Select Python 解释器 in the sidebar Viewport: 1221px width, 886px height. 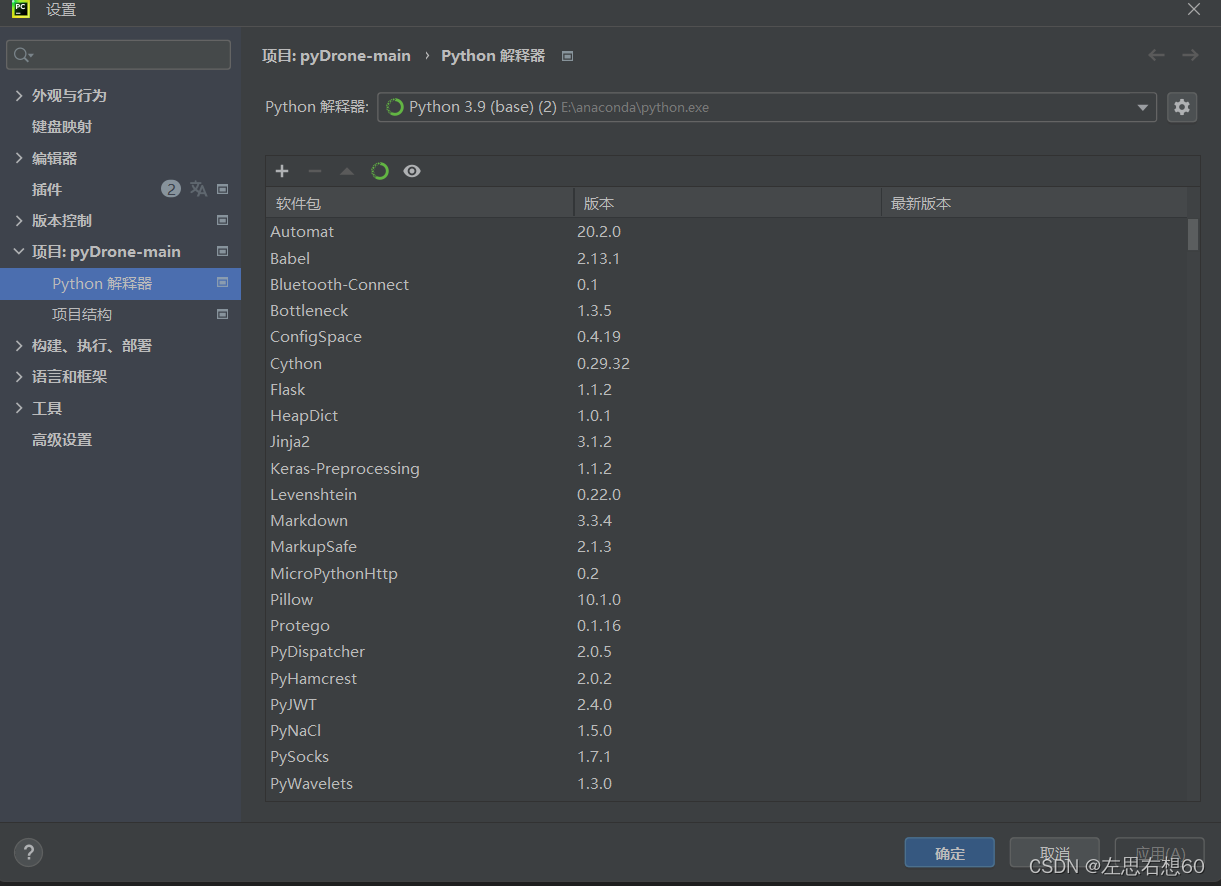tap(120, 283)
